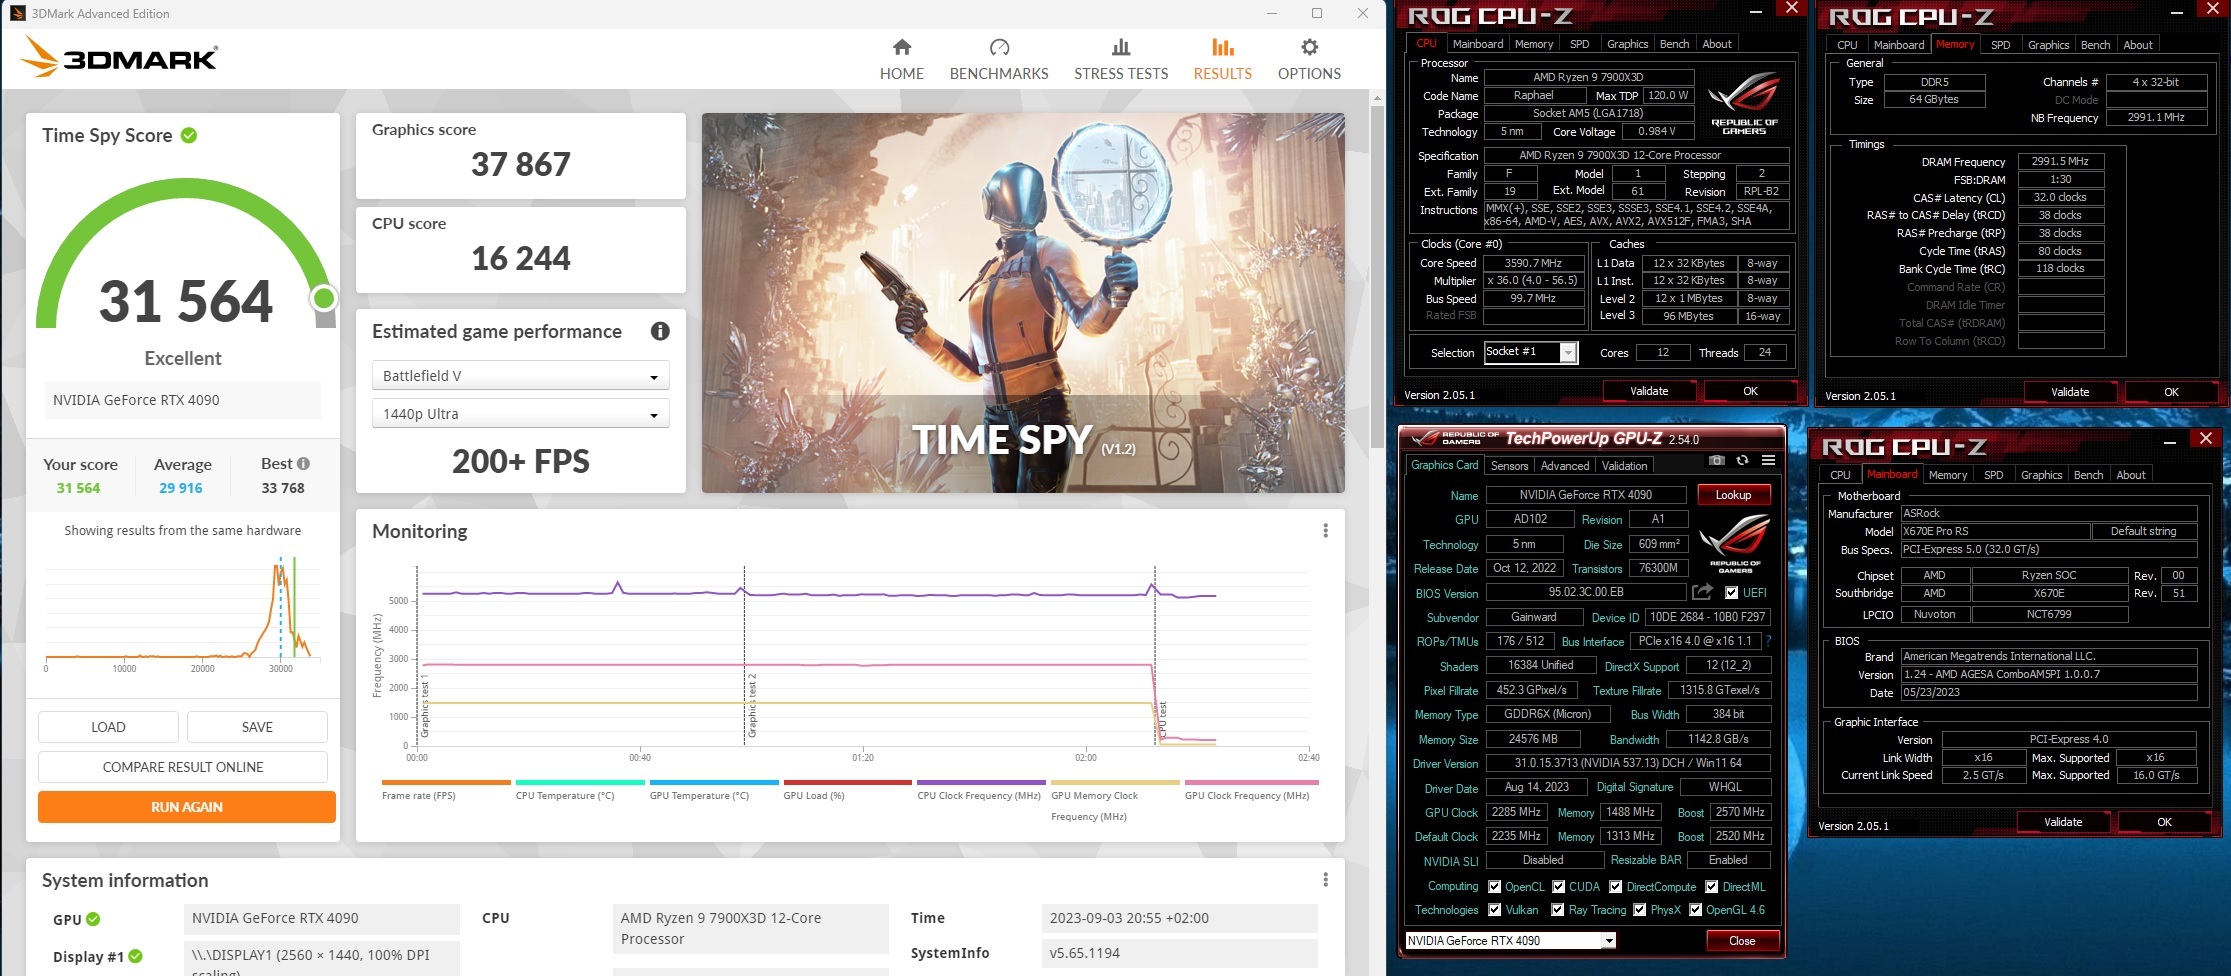Show info for Estimated game performance
This screenshot has width=2231, height=976.
660,331
